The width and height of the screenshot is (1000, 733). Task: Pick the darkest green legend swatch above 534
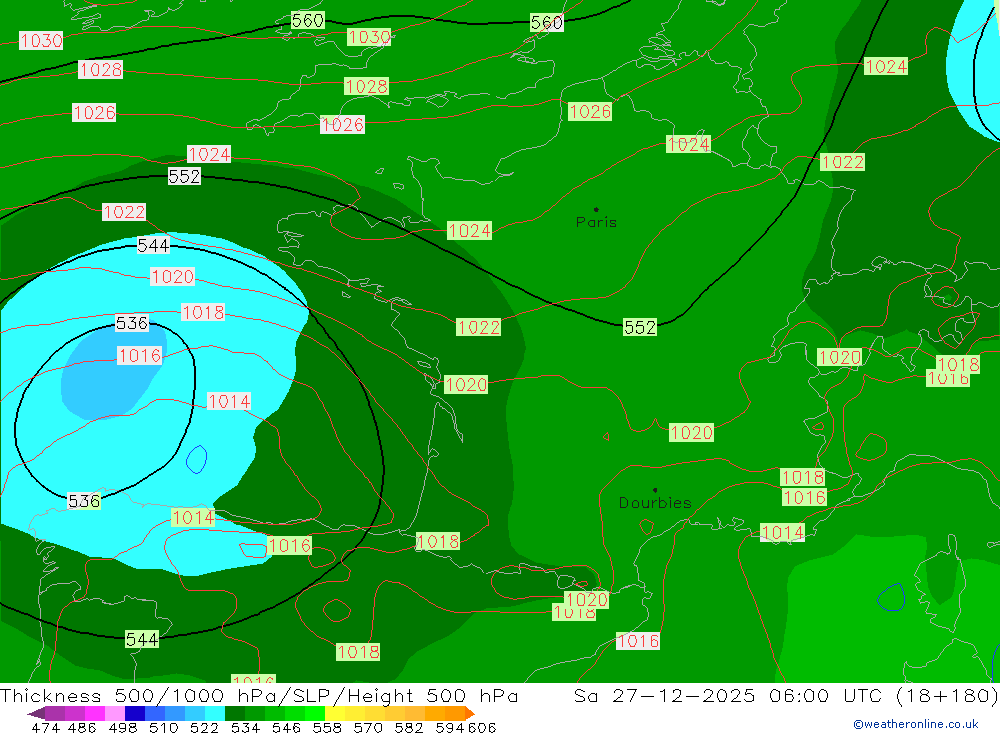(x=235, y=713)
